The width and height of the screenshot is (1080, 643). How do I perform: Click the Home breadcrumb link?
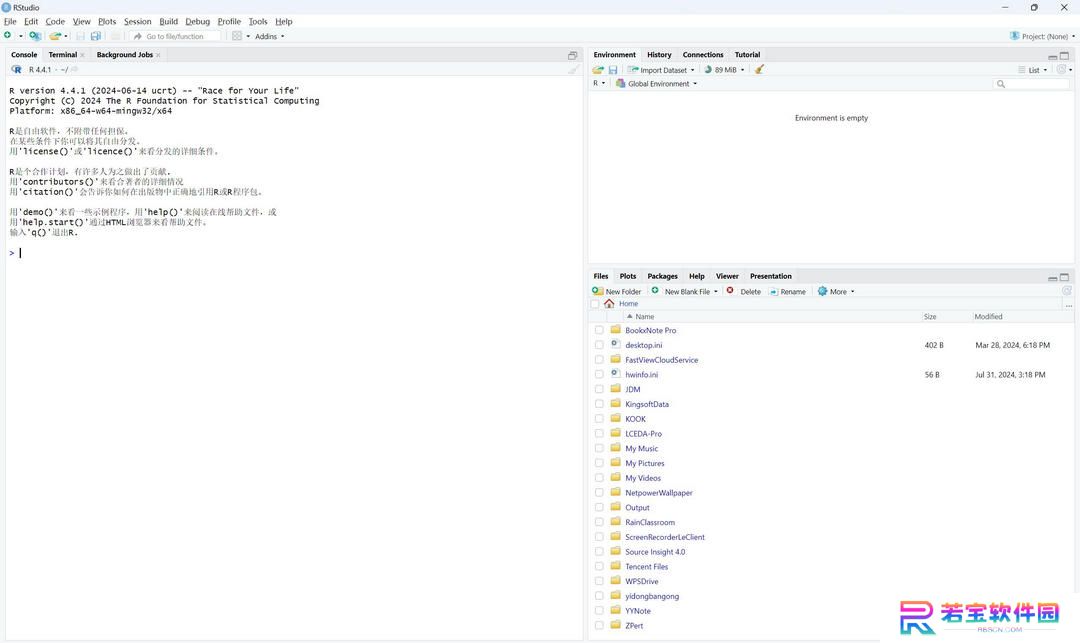coord(628,304)
